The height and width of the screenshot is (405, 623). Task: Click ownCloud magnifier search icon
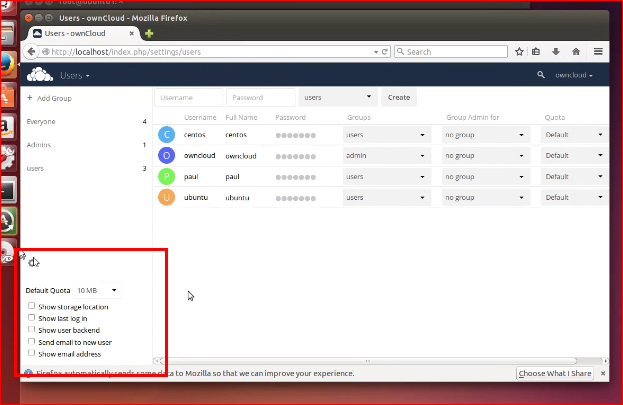coord(540,75)
